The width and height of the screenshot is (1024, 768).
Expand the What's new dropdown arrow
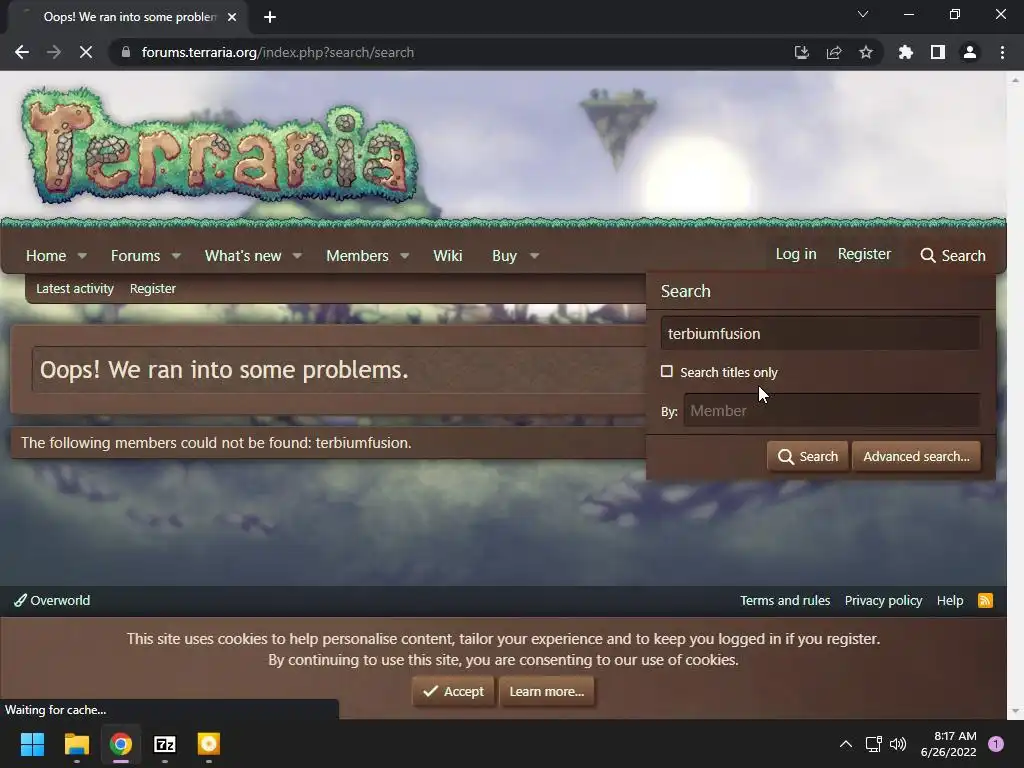click(297, 255)
